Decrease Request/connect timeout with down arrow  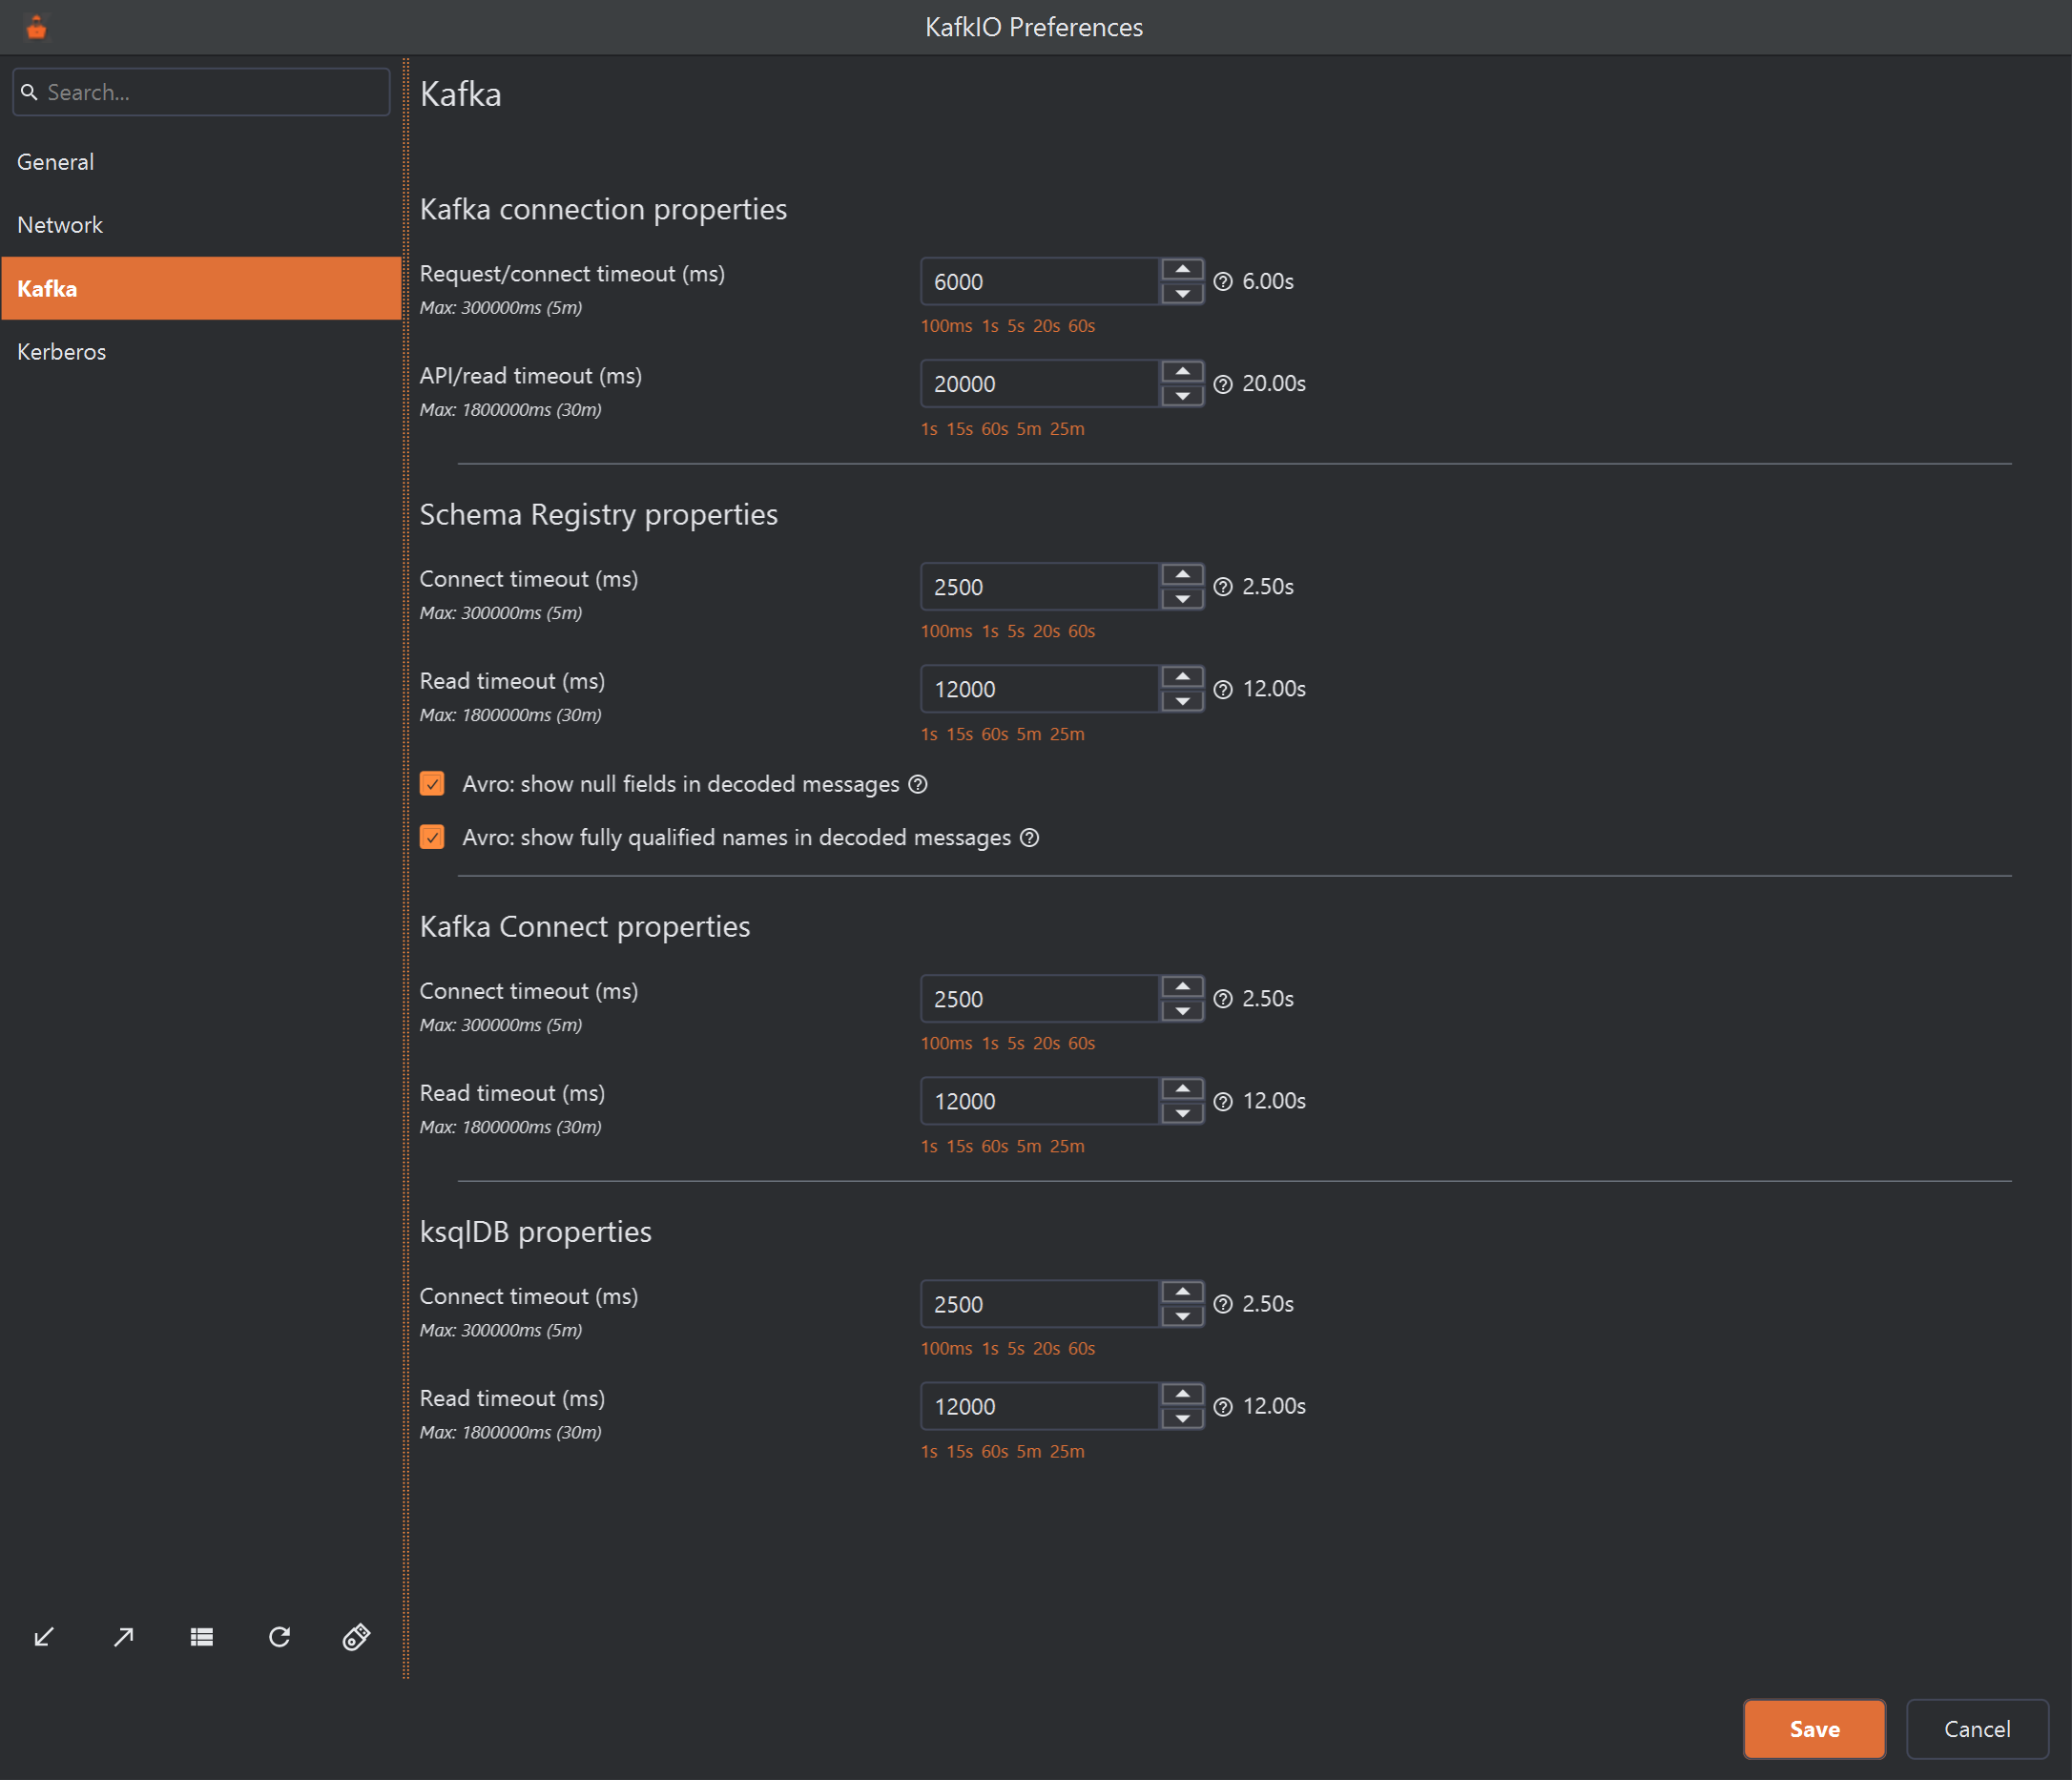pyautogui.click(x=1182, y=294)
